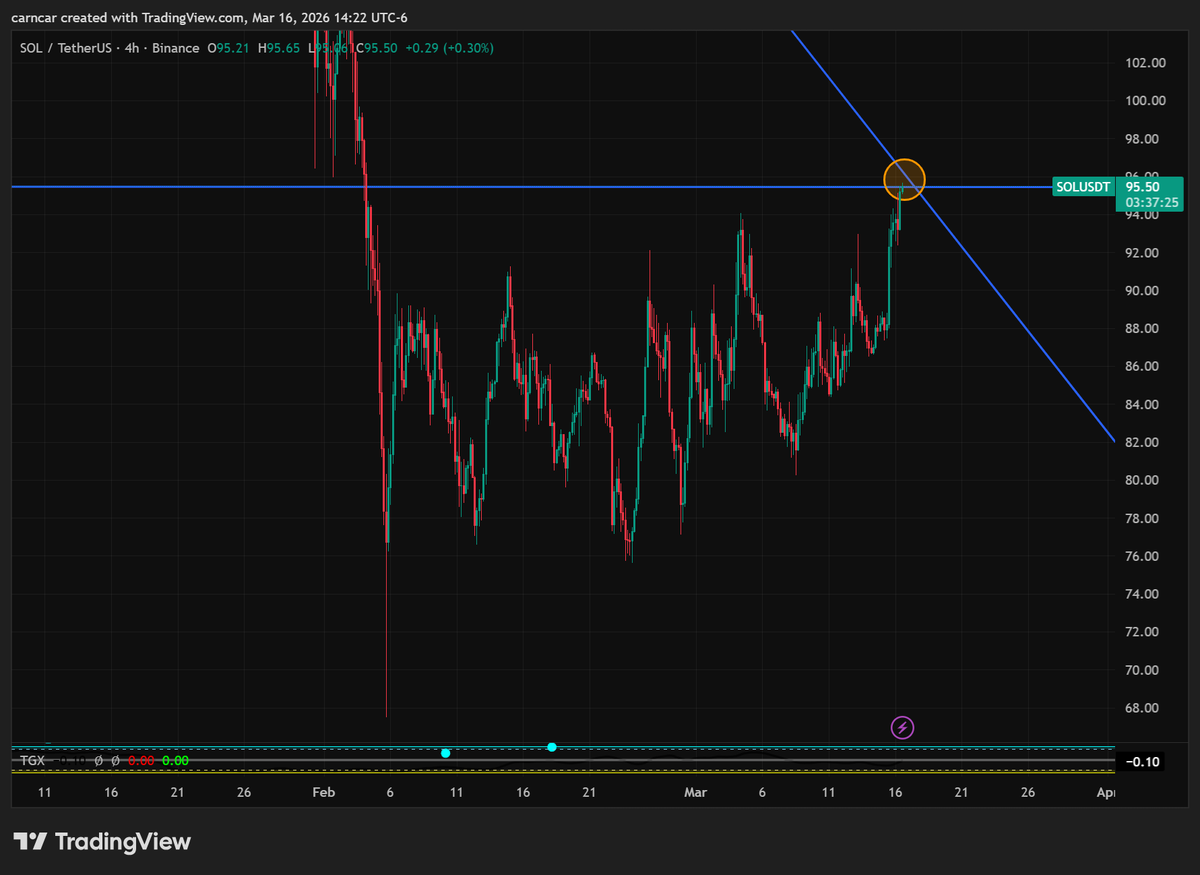Click the SOLUSDT symbol price label
Image resolution: width=1200 pixels, height=875 pixels.
[1084, 187]
